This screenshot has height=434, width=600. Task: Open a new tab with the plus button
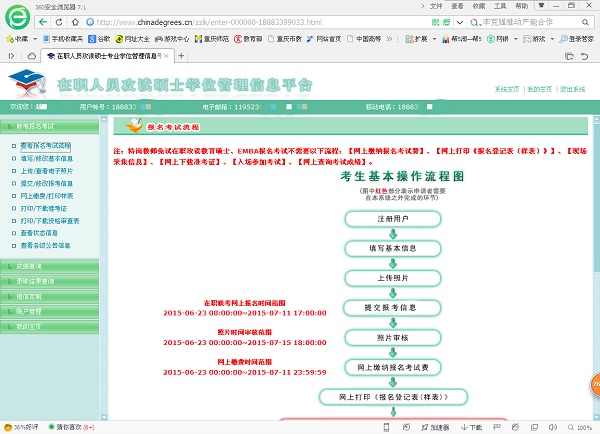[181, 56]
